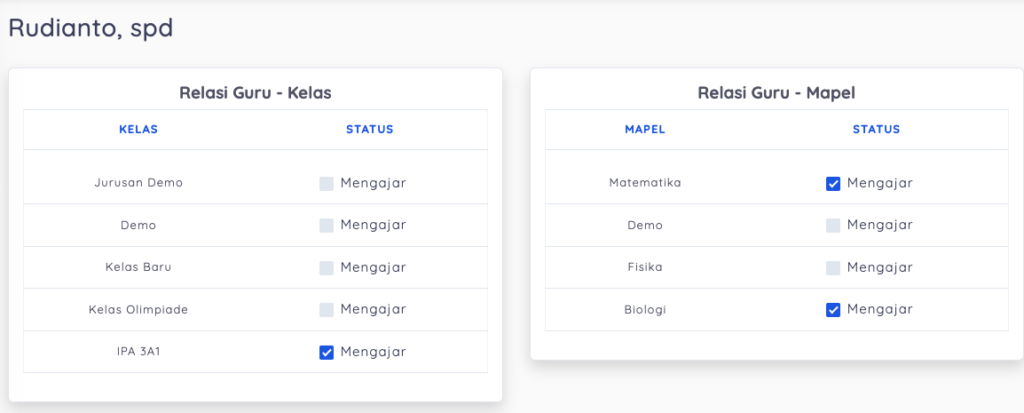Click STATUS header in Guru-Kelas table

point(370,129)
